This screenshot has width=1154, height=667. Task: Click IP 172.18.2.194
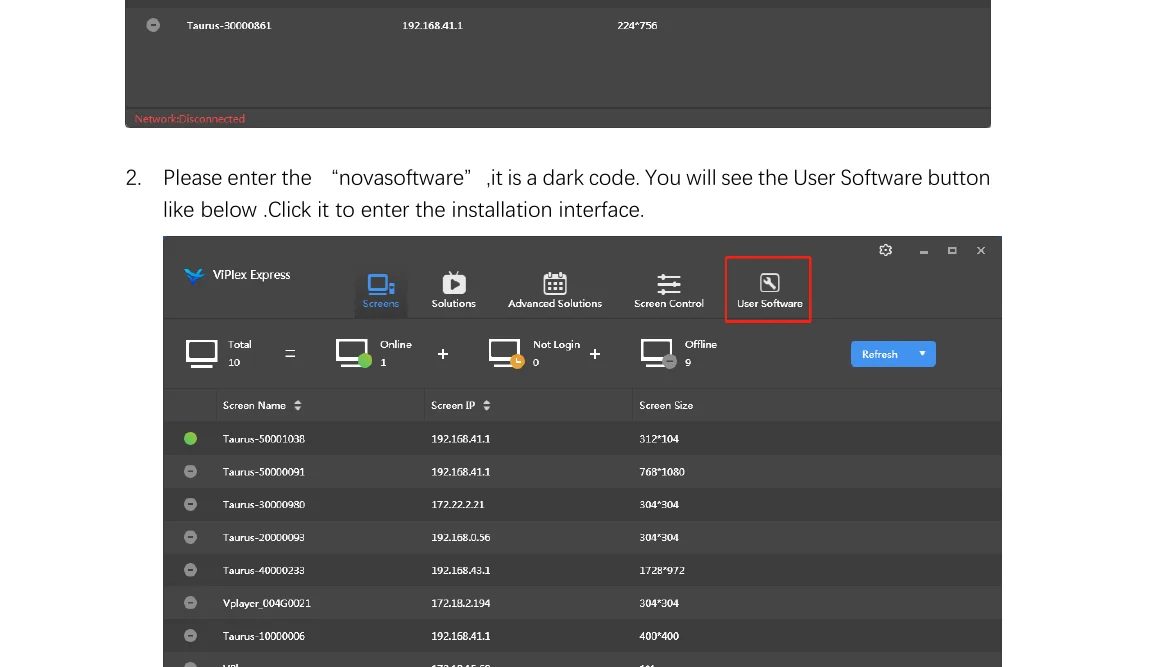461,603
